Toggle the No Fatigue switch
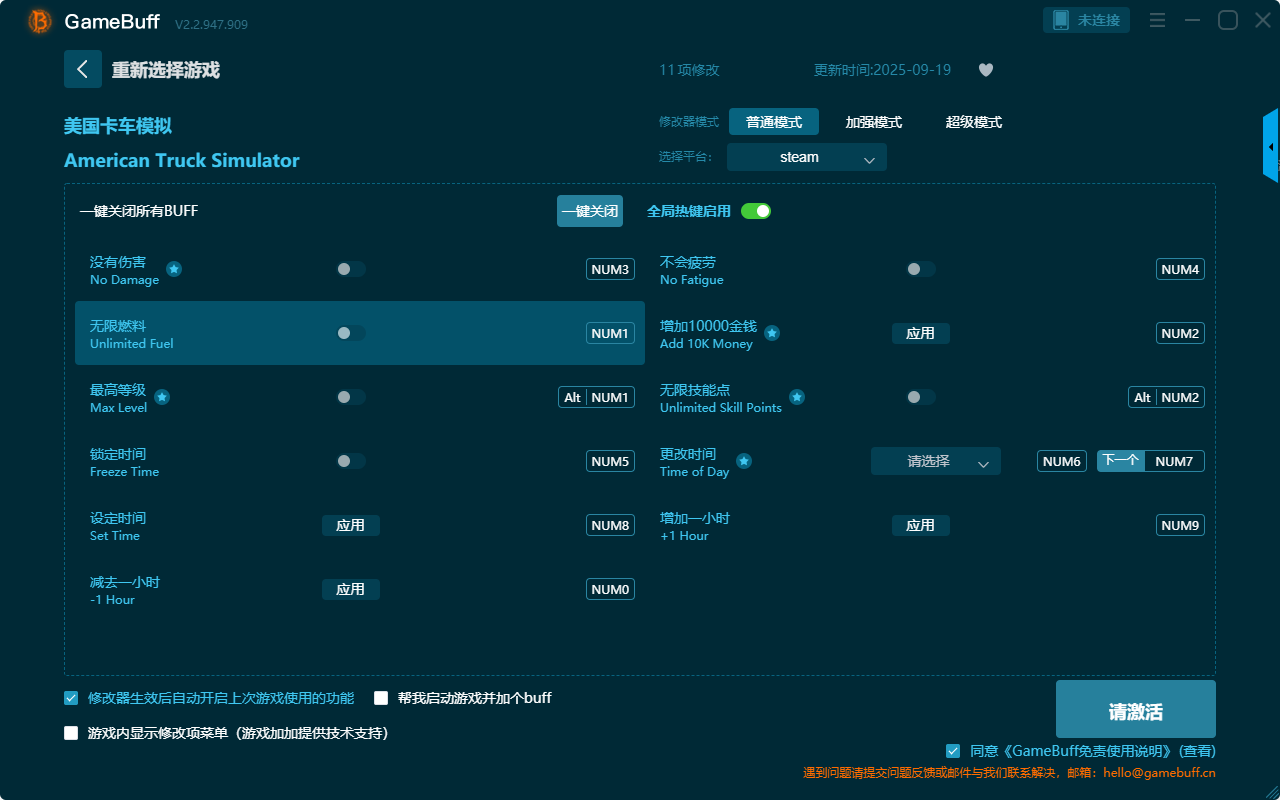 point(921,269)
